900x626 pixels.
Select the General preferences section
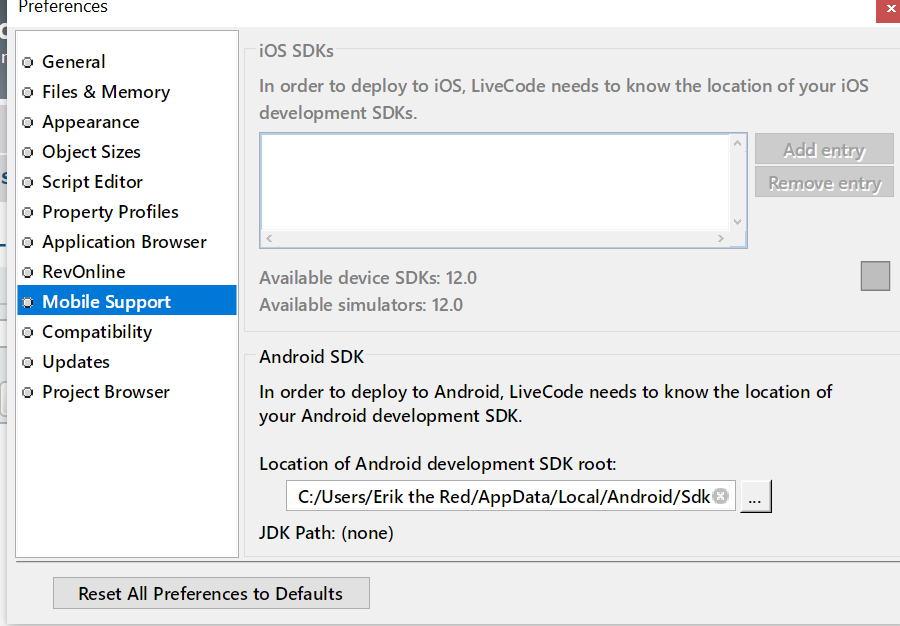73,62
